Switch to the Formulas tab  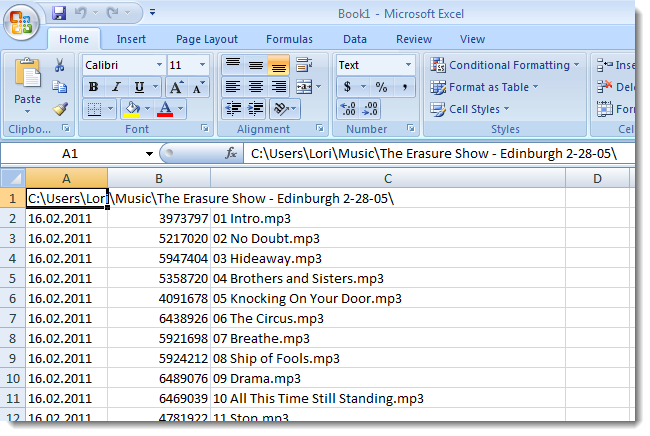tap(289, 39)
